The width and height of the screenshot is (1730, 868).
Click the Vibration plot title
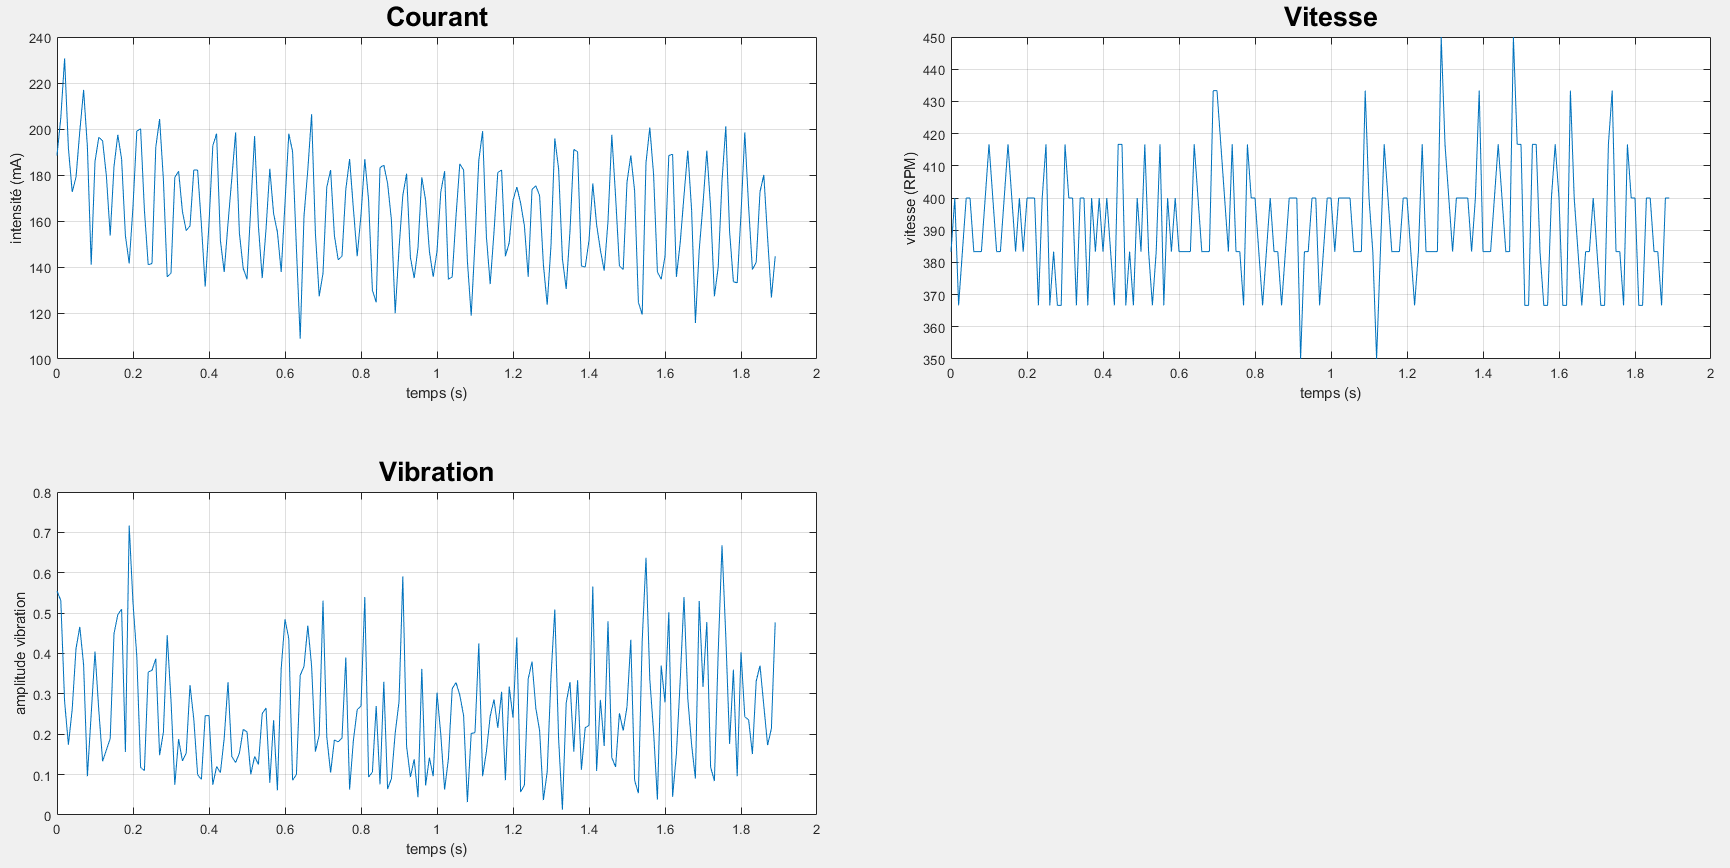[436, 472]
